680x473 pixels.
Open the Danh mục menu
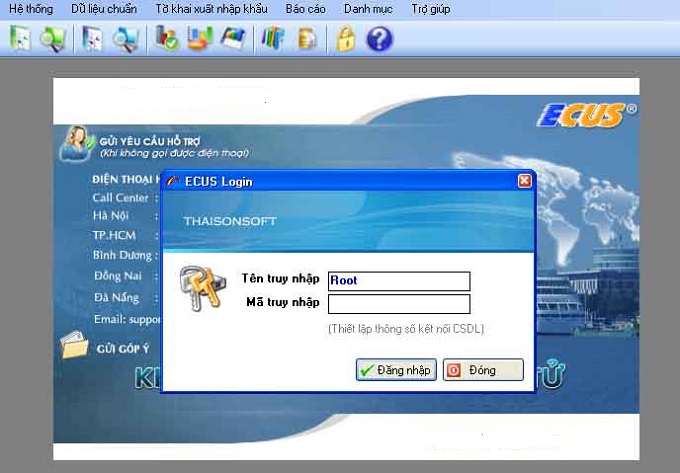click(366, 9)
